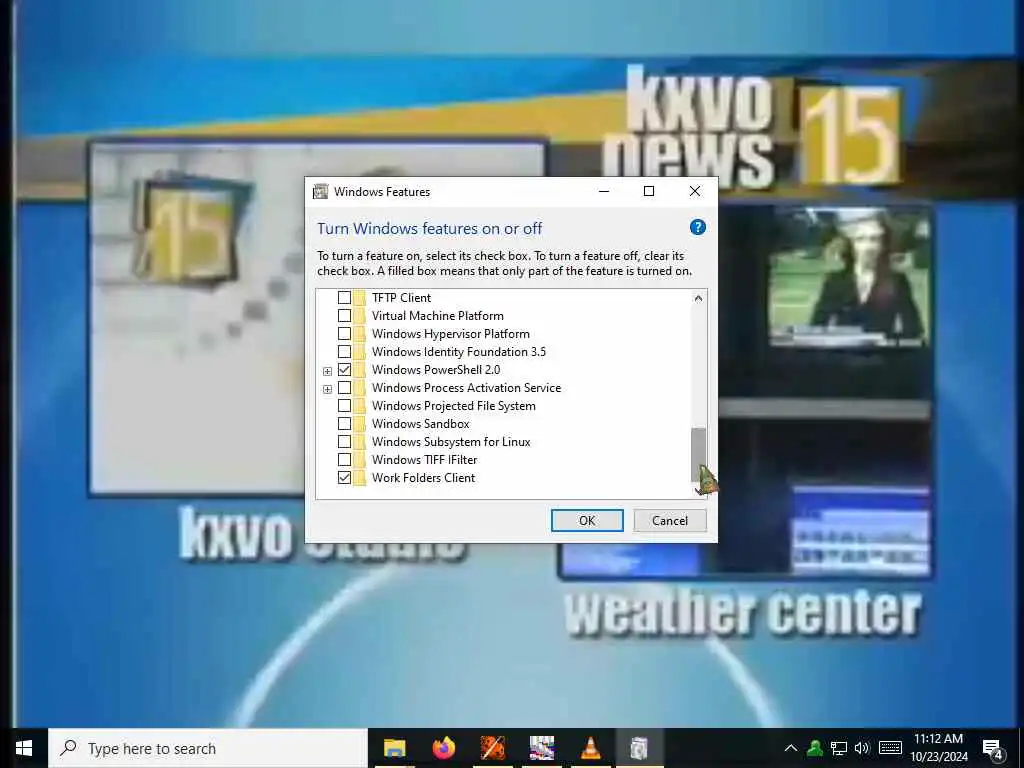Open the taskbar clock showing 11:12 AM
The image size is (1024, 768).
pyautogui.click(x=938, y=748)
